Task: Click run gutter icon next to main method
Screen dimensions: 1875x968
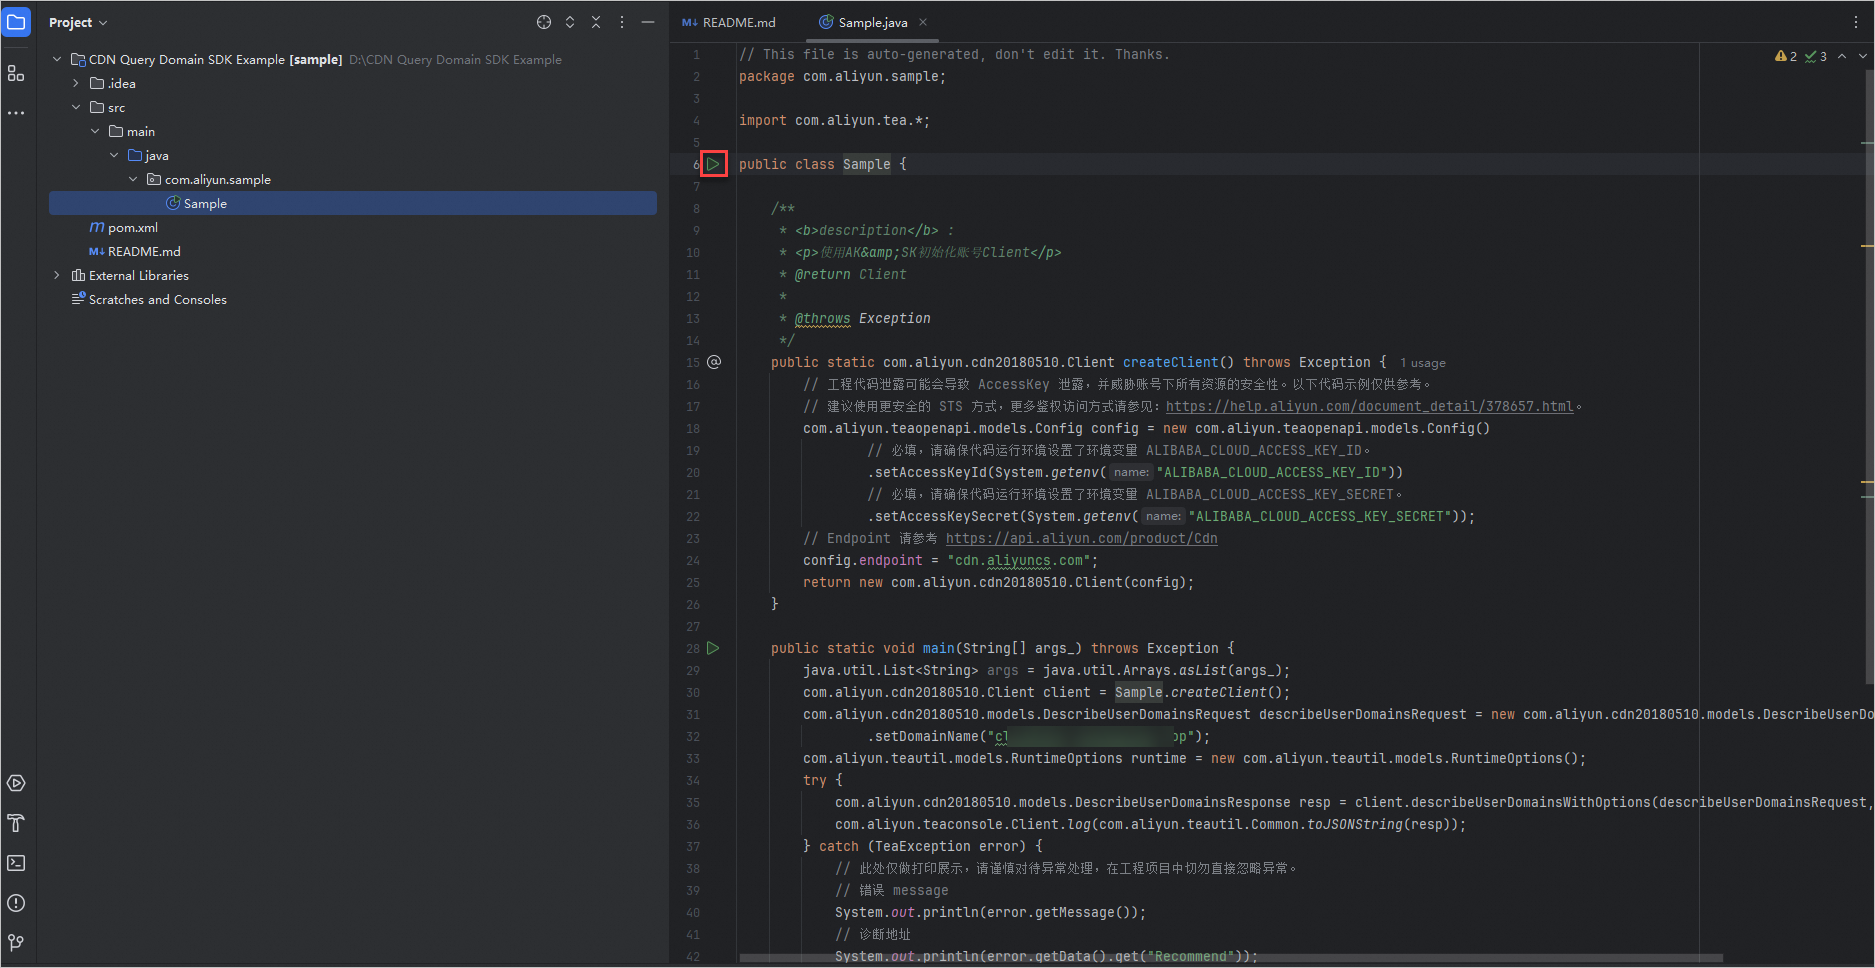Action: pos(713,648)
